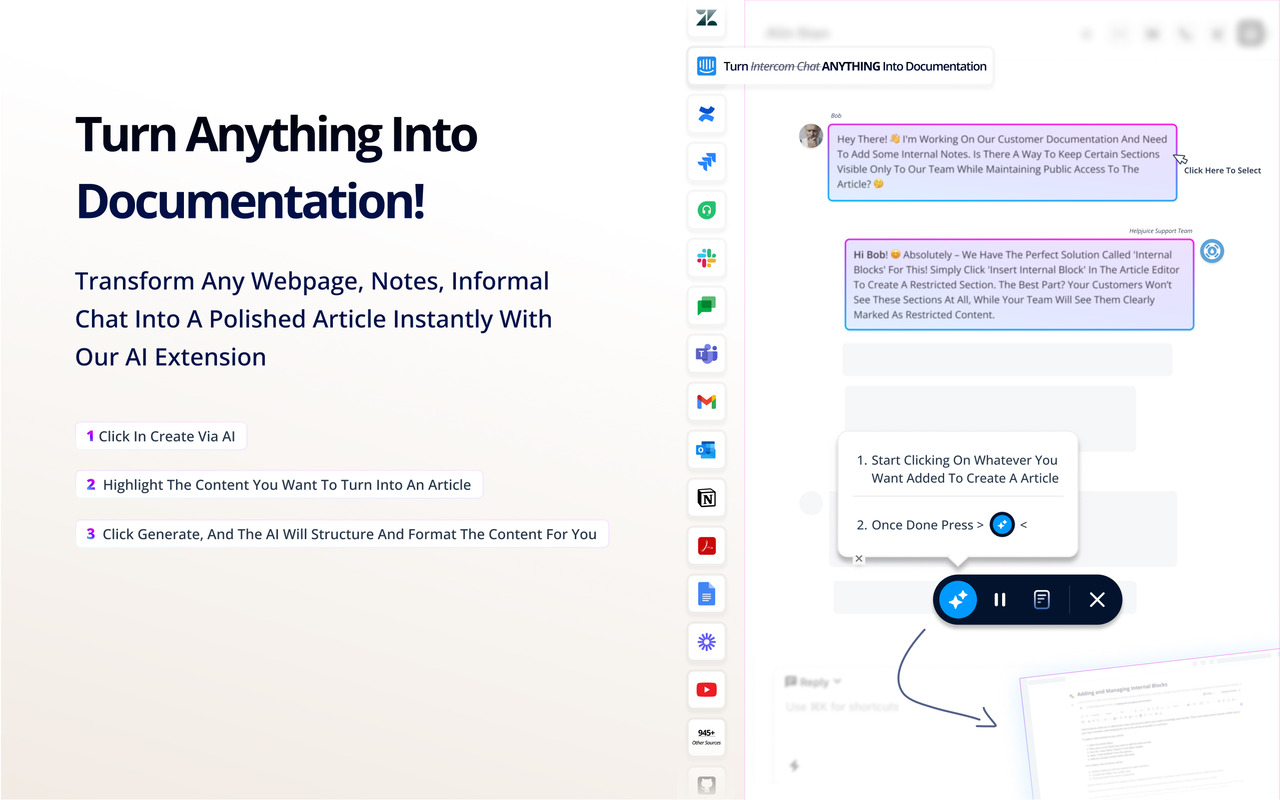The width and height of the screenshot is (1280, 800).
Task: Expand the Reply dropdown in the chat composer
Action: [813, 681]
